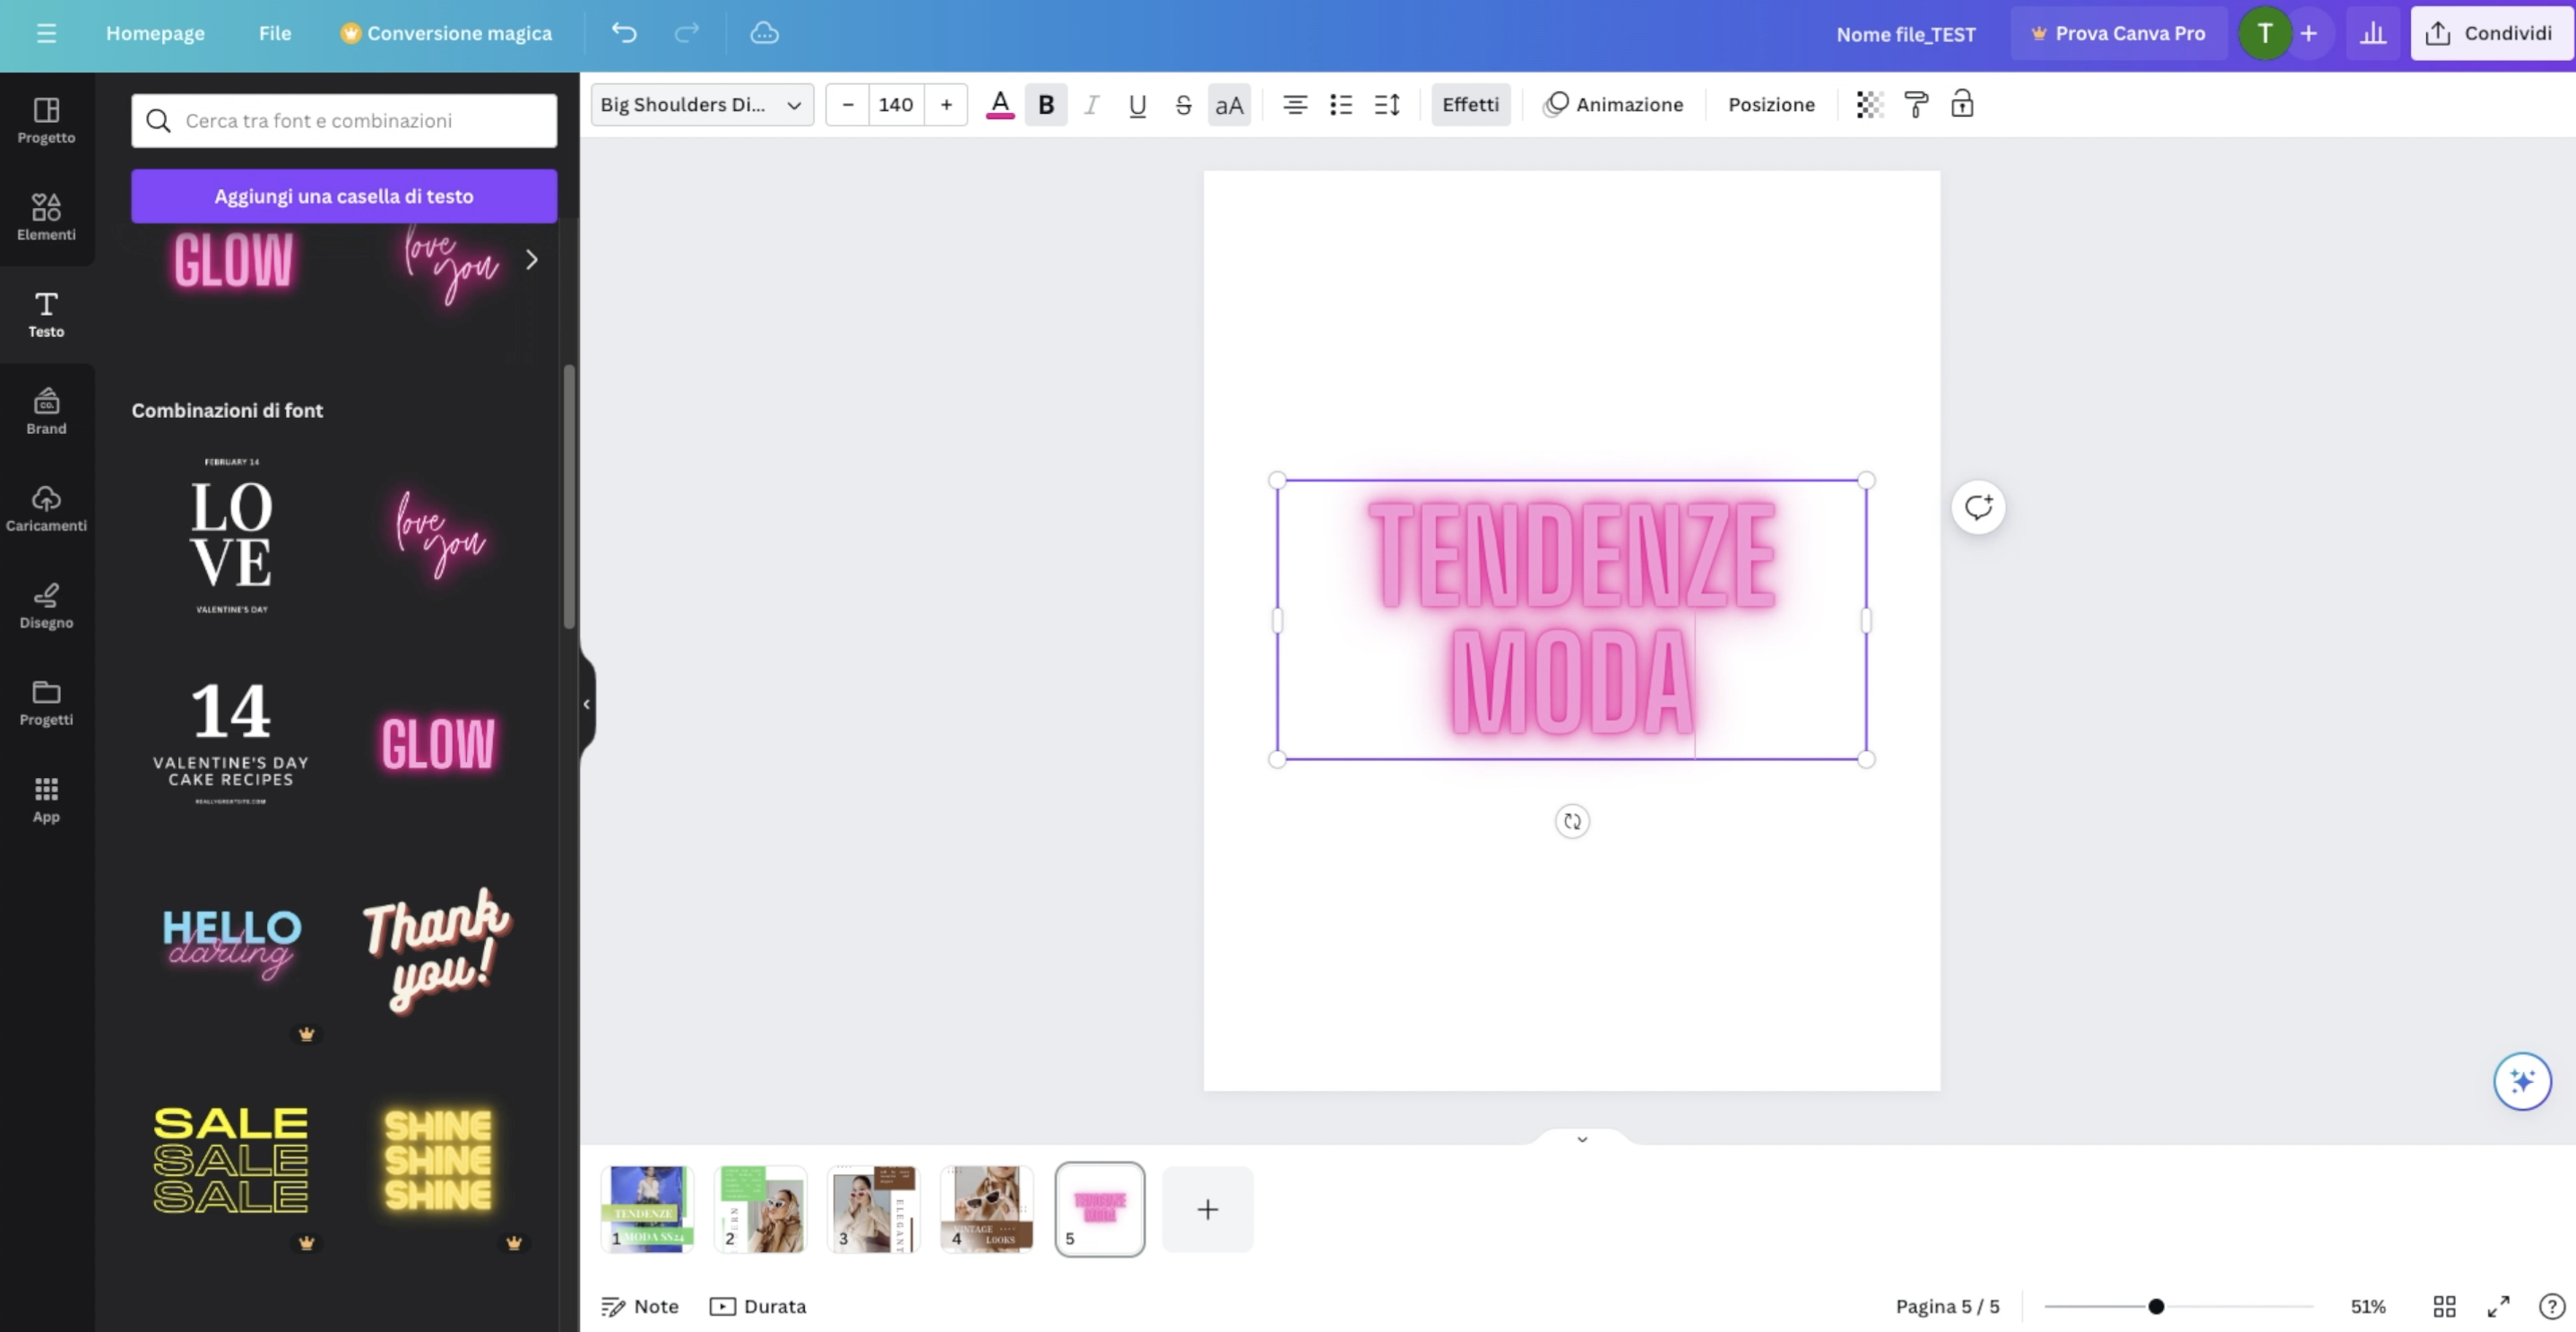Click the font size 140 field
The image size is (2576, 1332).
point(896,104)
